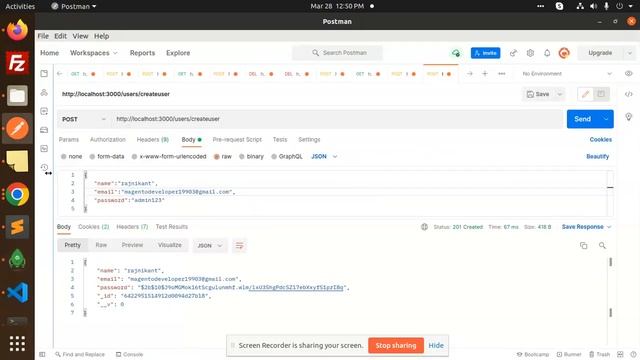Toggle the environment quick look eye icon
Screen dimensions: 640x360
629,73
